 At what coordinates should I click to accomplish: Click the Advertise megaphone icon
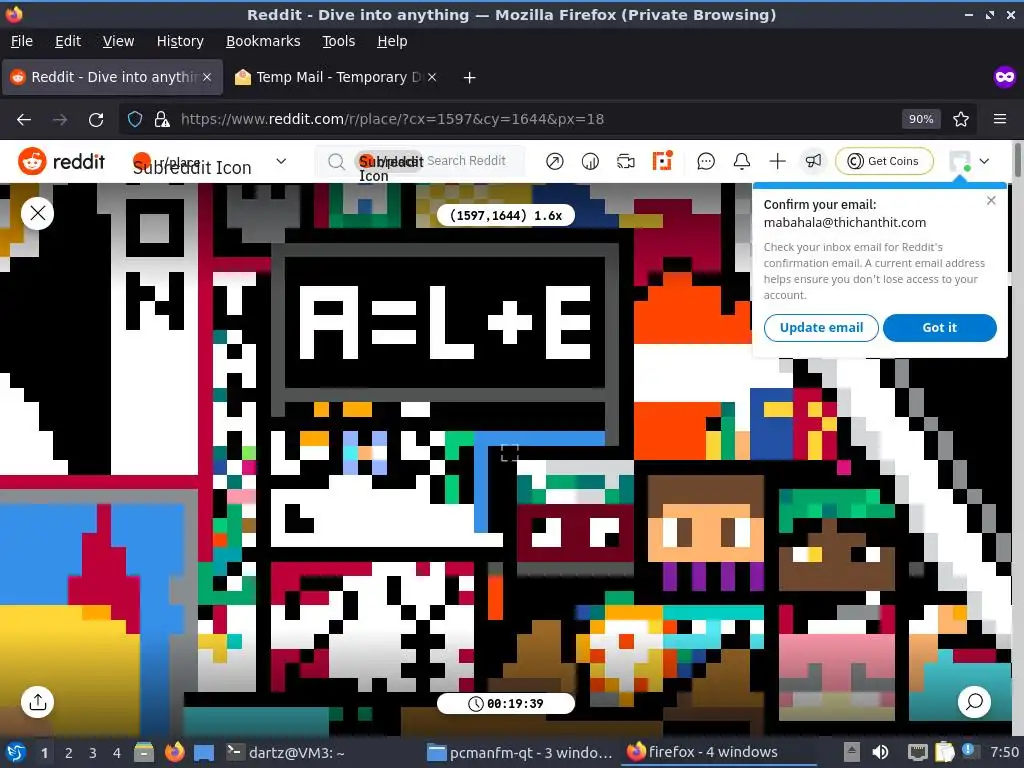pos(813,161)
